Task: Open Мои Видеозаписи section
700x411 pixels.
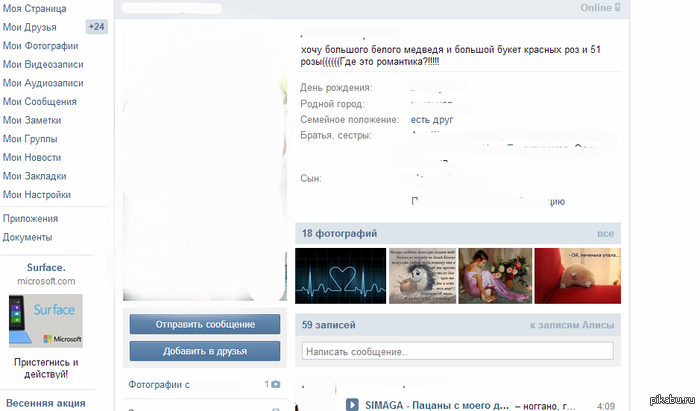Action: [43, 65]
